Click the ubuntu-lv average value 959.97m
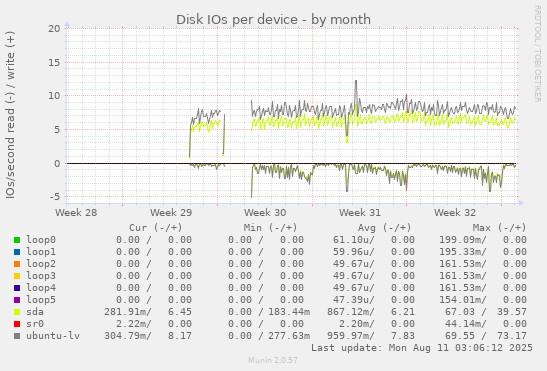547x371 pixels. 351,335
